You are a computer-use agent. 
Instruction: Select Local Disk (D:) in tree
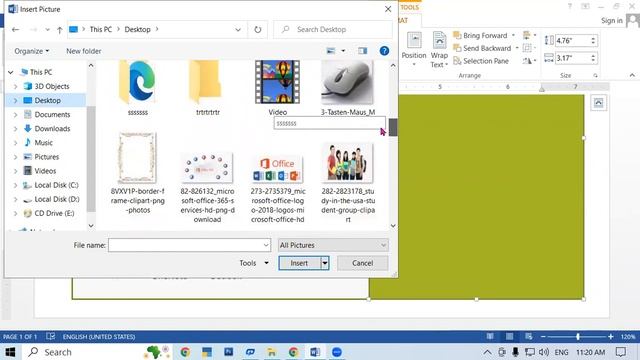(x=57, y=199)
